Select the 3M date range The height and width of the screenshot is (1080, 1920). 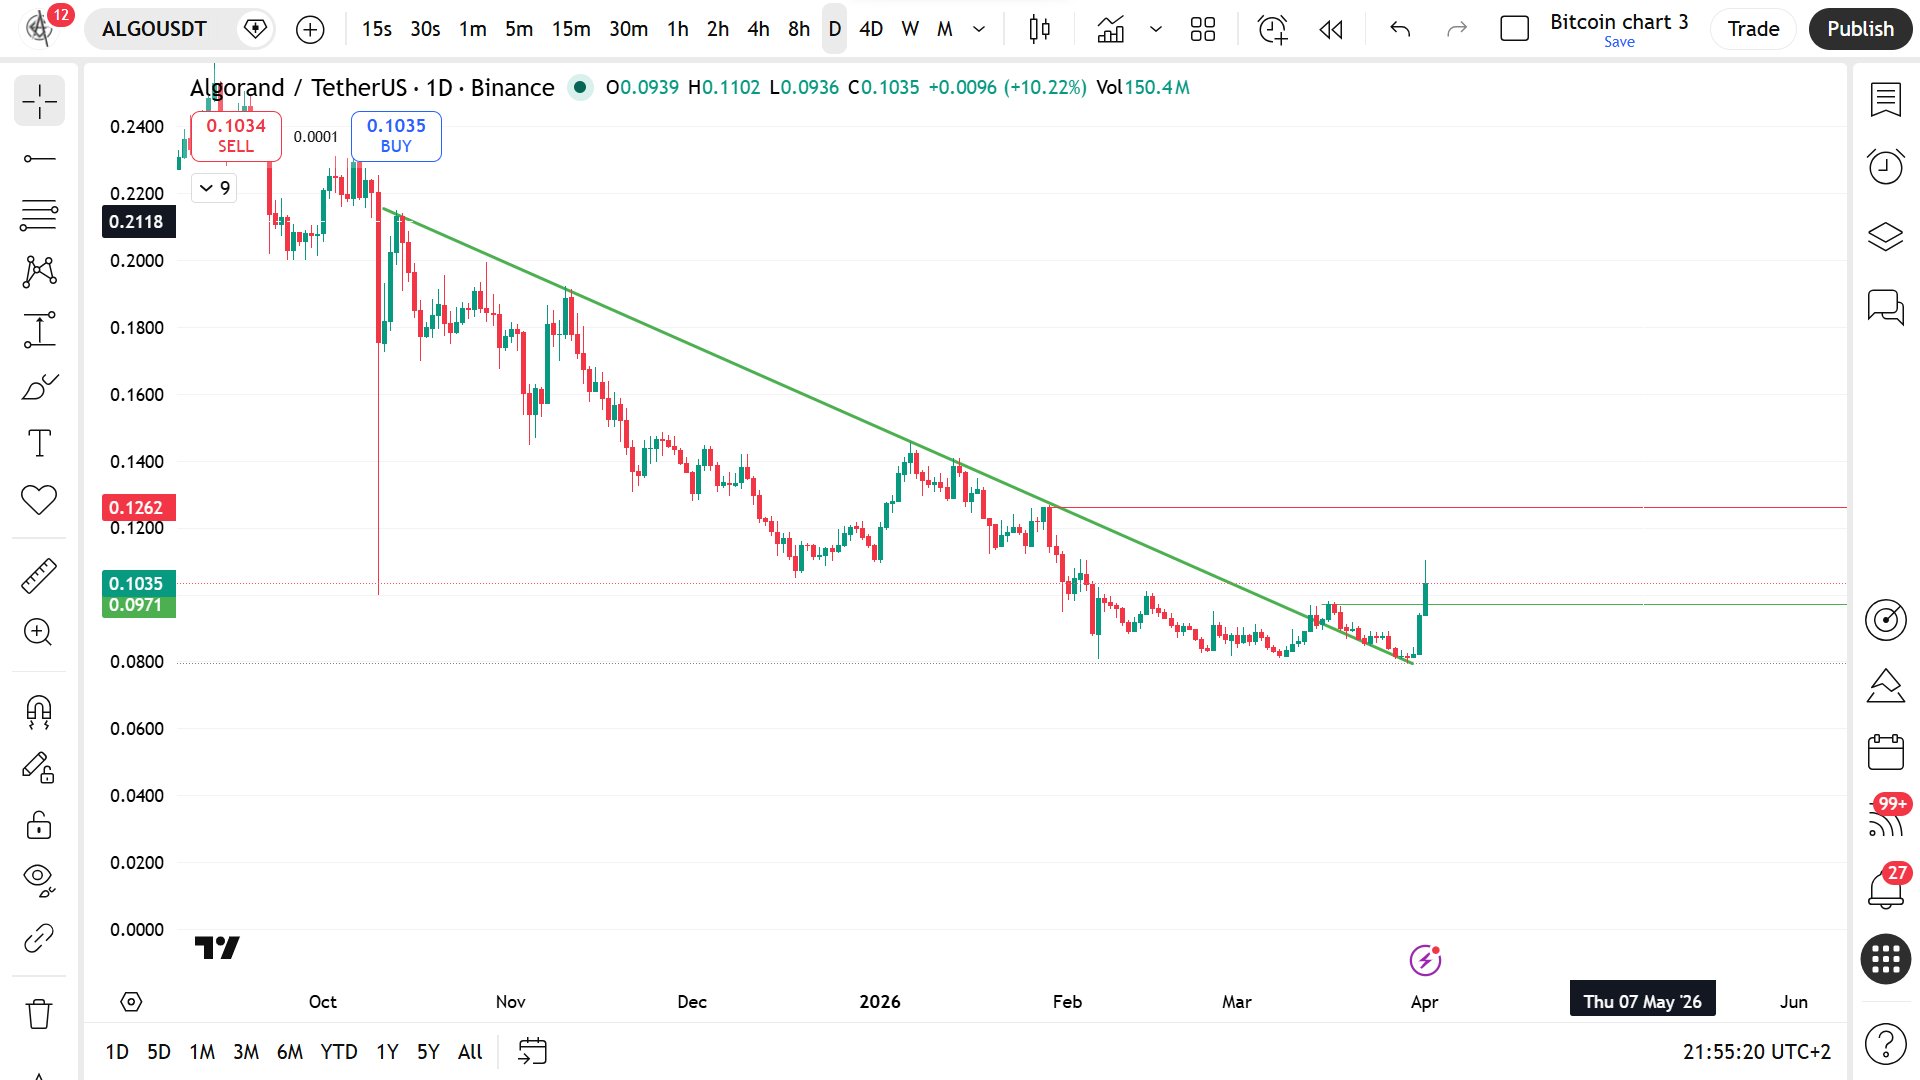(245, 1051)
